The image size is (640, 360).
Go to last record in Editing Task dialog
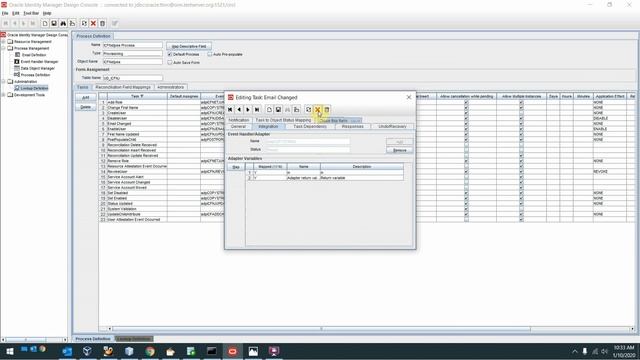point(257,109)
